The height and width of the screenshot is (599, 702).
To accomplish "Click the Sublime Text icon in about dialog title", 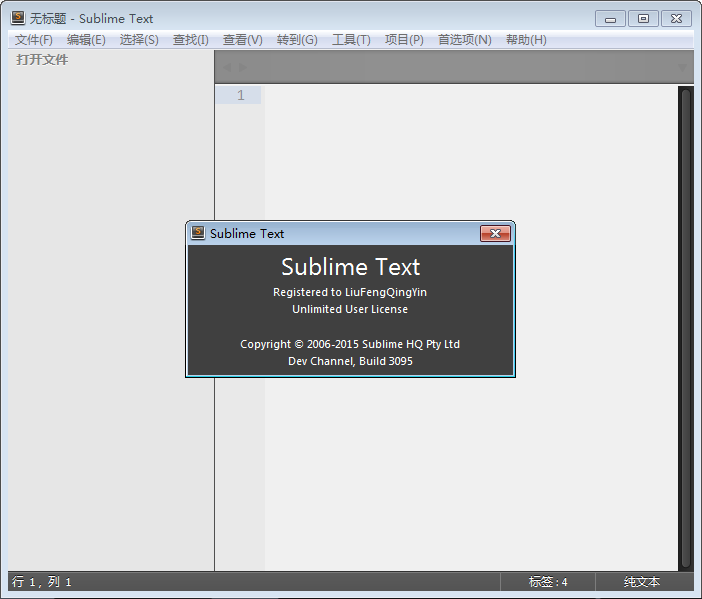I will (198, 233).
